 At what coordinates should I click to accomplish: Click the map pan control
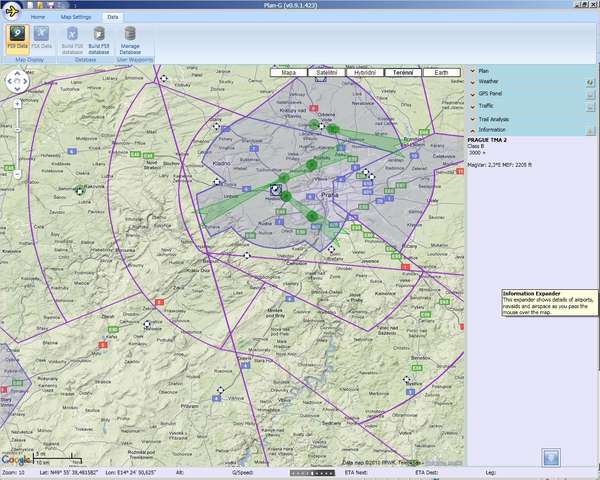click(17, 81)
